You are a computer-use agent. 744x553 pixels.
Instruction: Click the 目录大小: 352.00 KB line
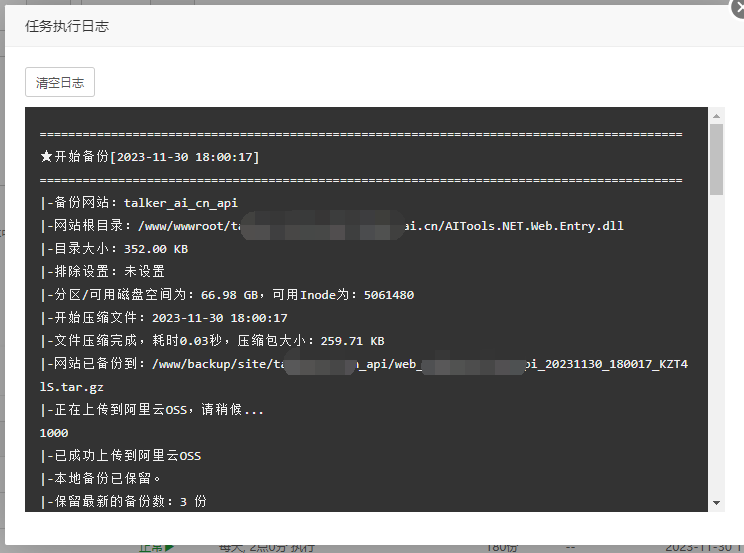coord(114,249)
